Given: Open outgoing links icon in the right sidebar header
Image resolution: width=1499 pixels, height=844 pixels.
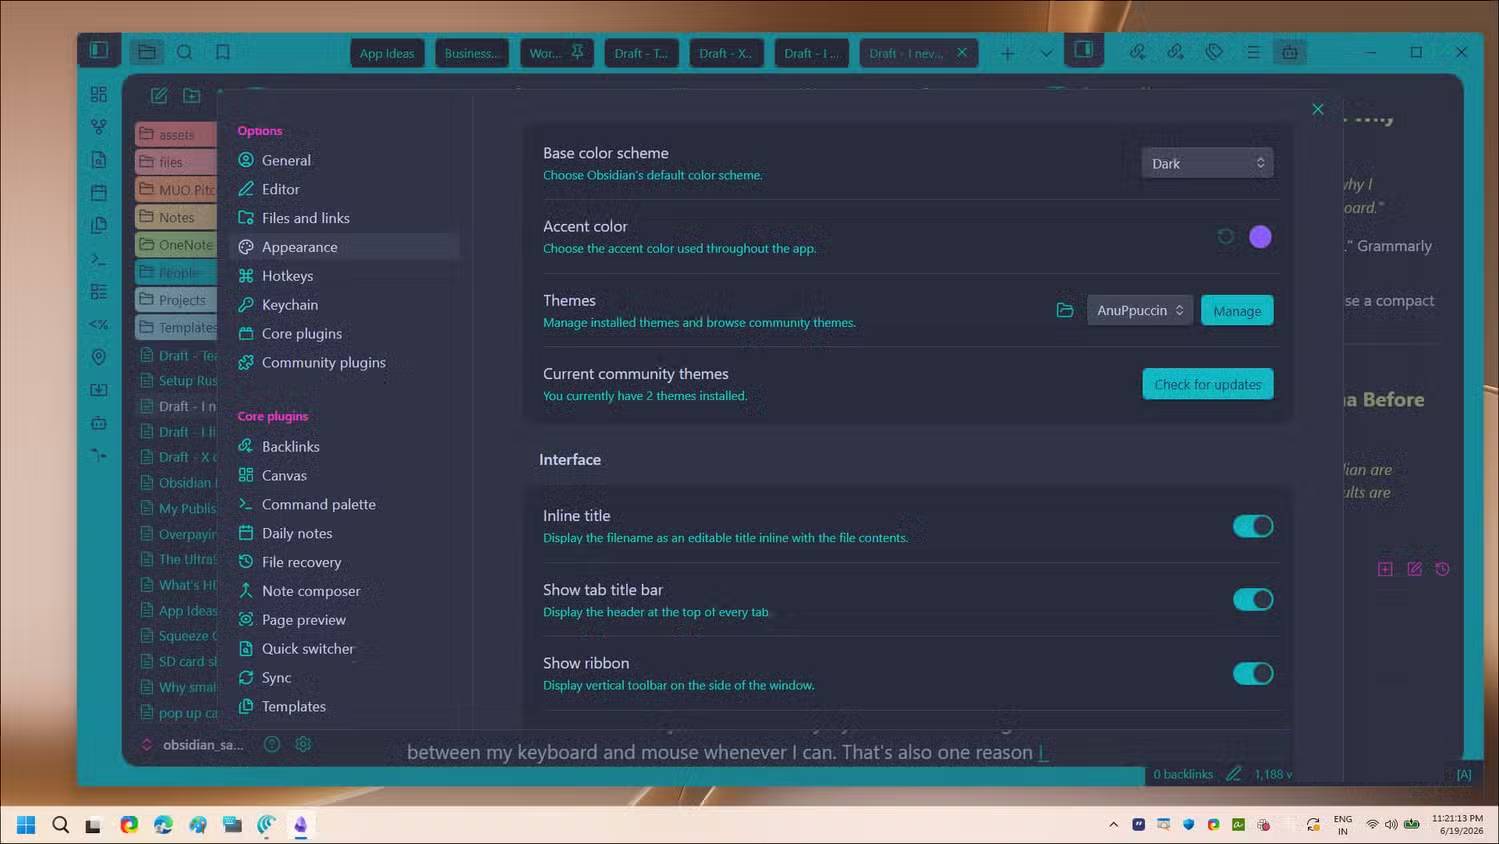Looking at the screenshot, I should (x=1175, y=52).
